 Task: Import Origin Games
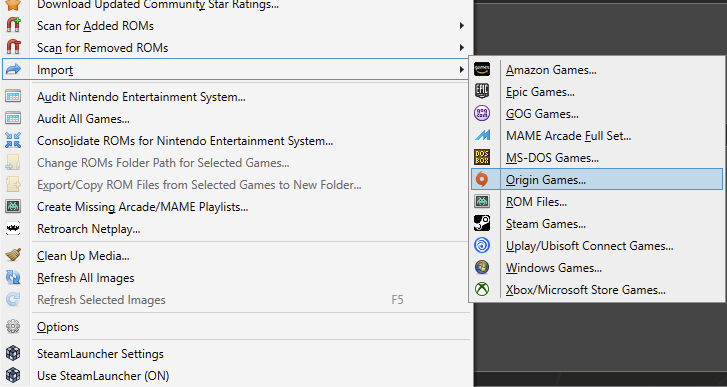point(597,179)
